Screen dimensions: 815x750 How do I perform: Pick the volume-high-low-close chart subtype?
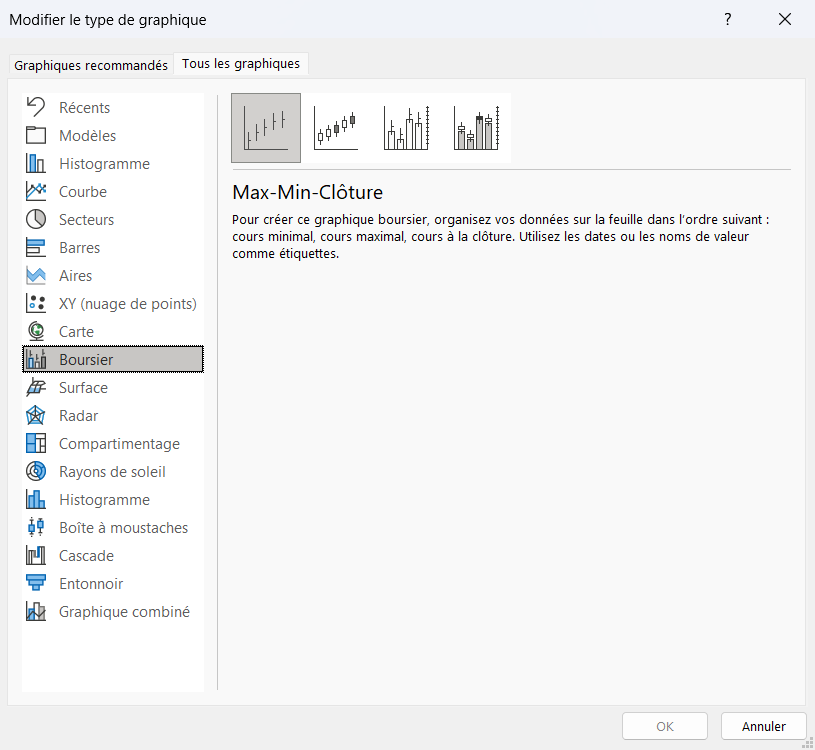coord(406,128)
